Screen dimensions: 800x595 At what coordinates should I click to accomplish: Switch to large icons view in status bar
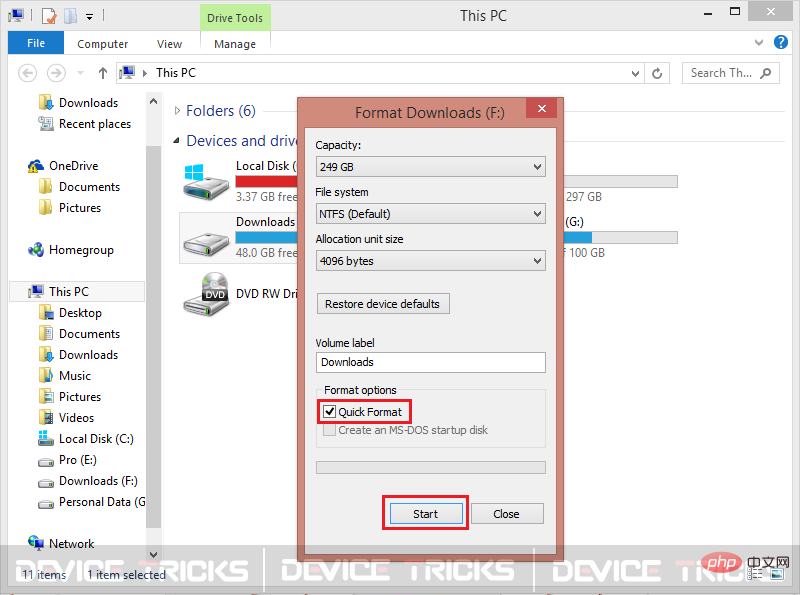pyautogui.click(x=777, y=575)
